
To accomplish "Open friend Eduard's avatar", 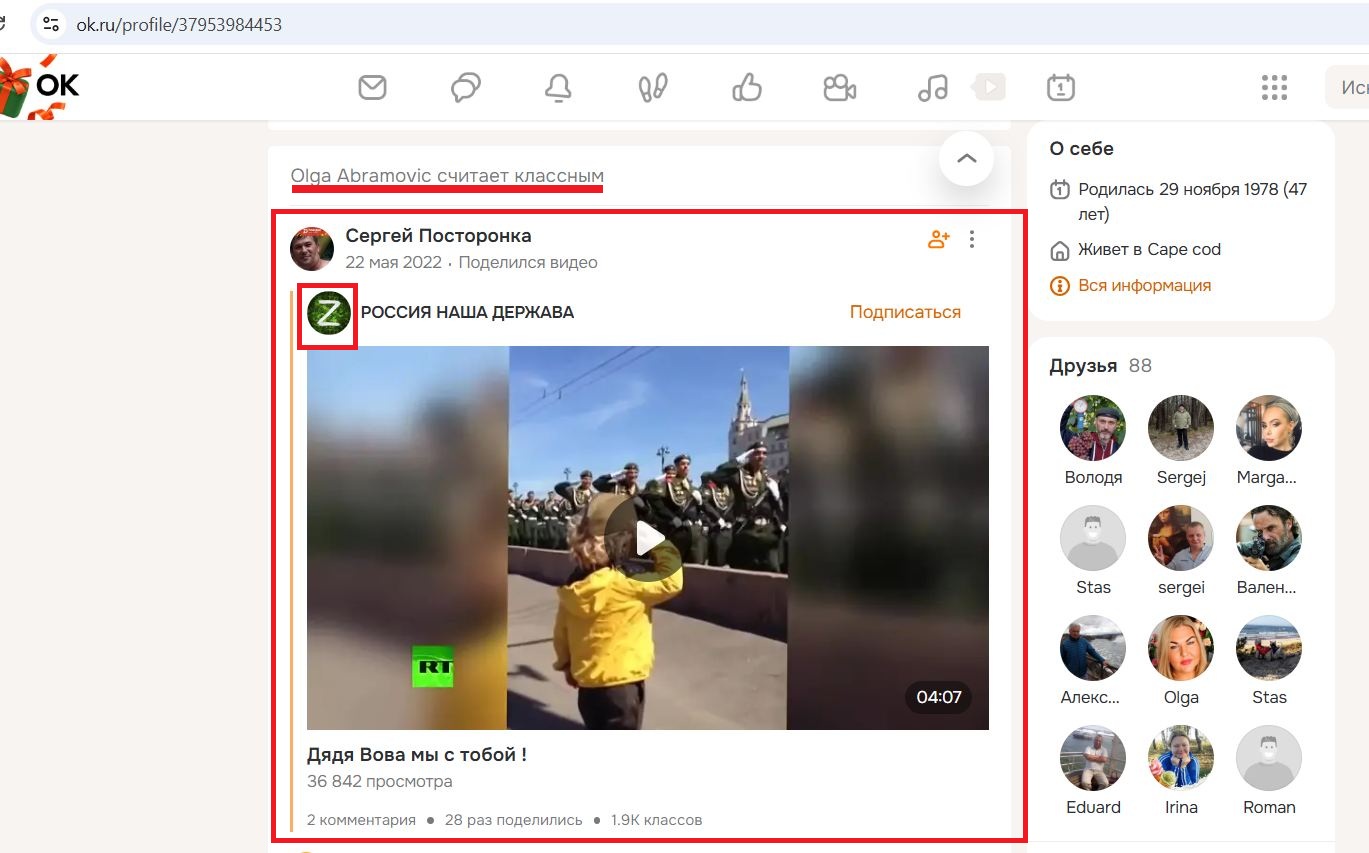I will point(1093,758).
